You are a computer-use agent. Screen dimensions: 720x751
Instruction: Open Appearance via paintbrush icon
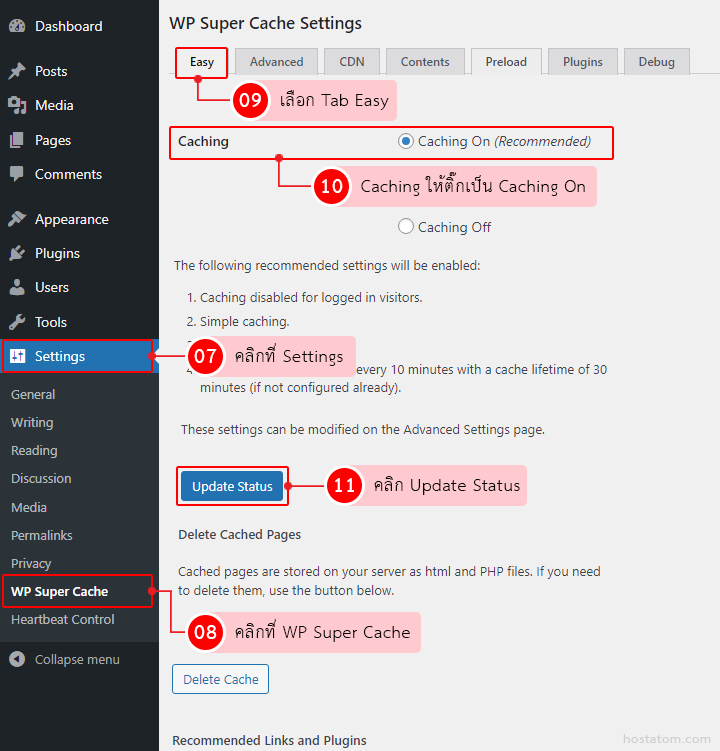point(17,219)
